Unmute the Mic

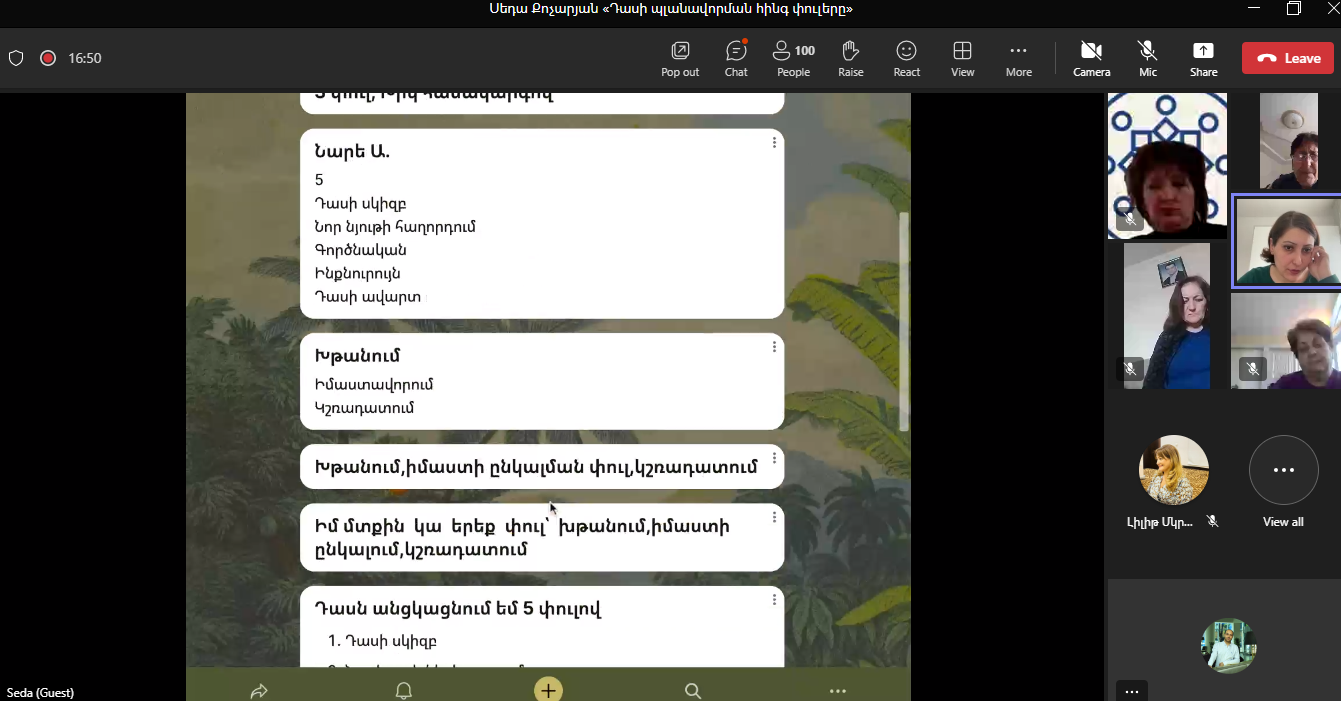(x=1147, y=59)
